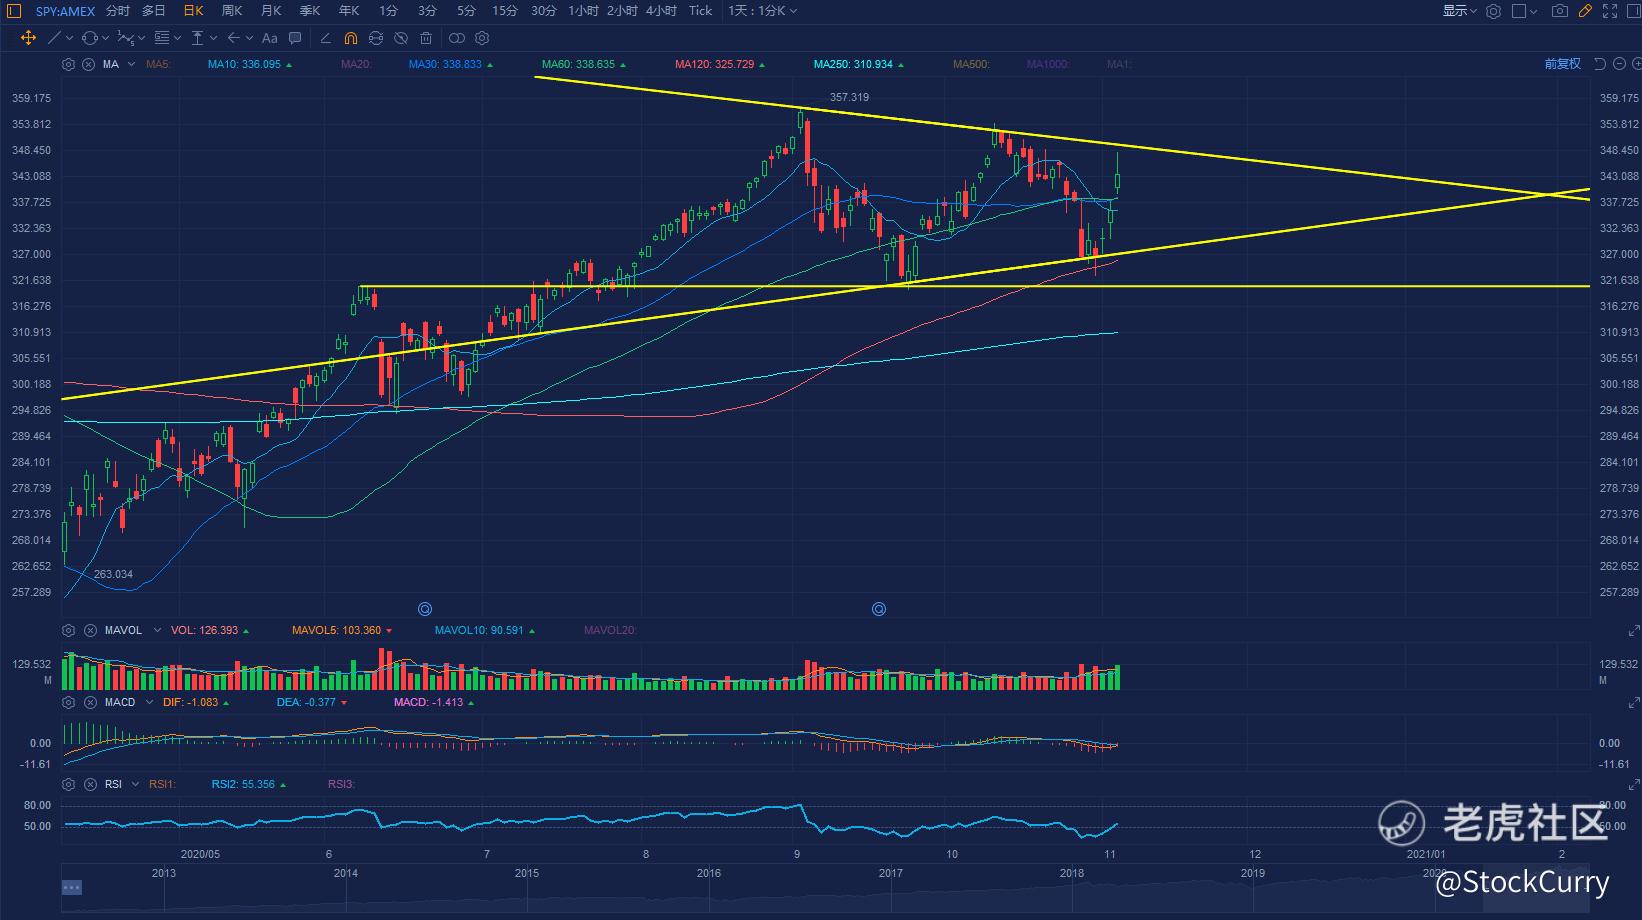
Task: Open chart settings gear at top right
Action: pos(1493,11)
